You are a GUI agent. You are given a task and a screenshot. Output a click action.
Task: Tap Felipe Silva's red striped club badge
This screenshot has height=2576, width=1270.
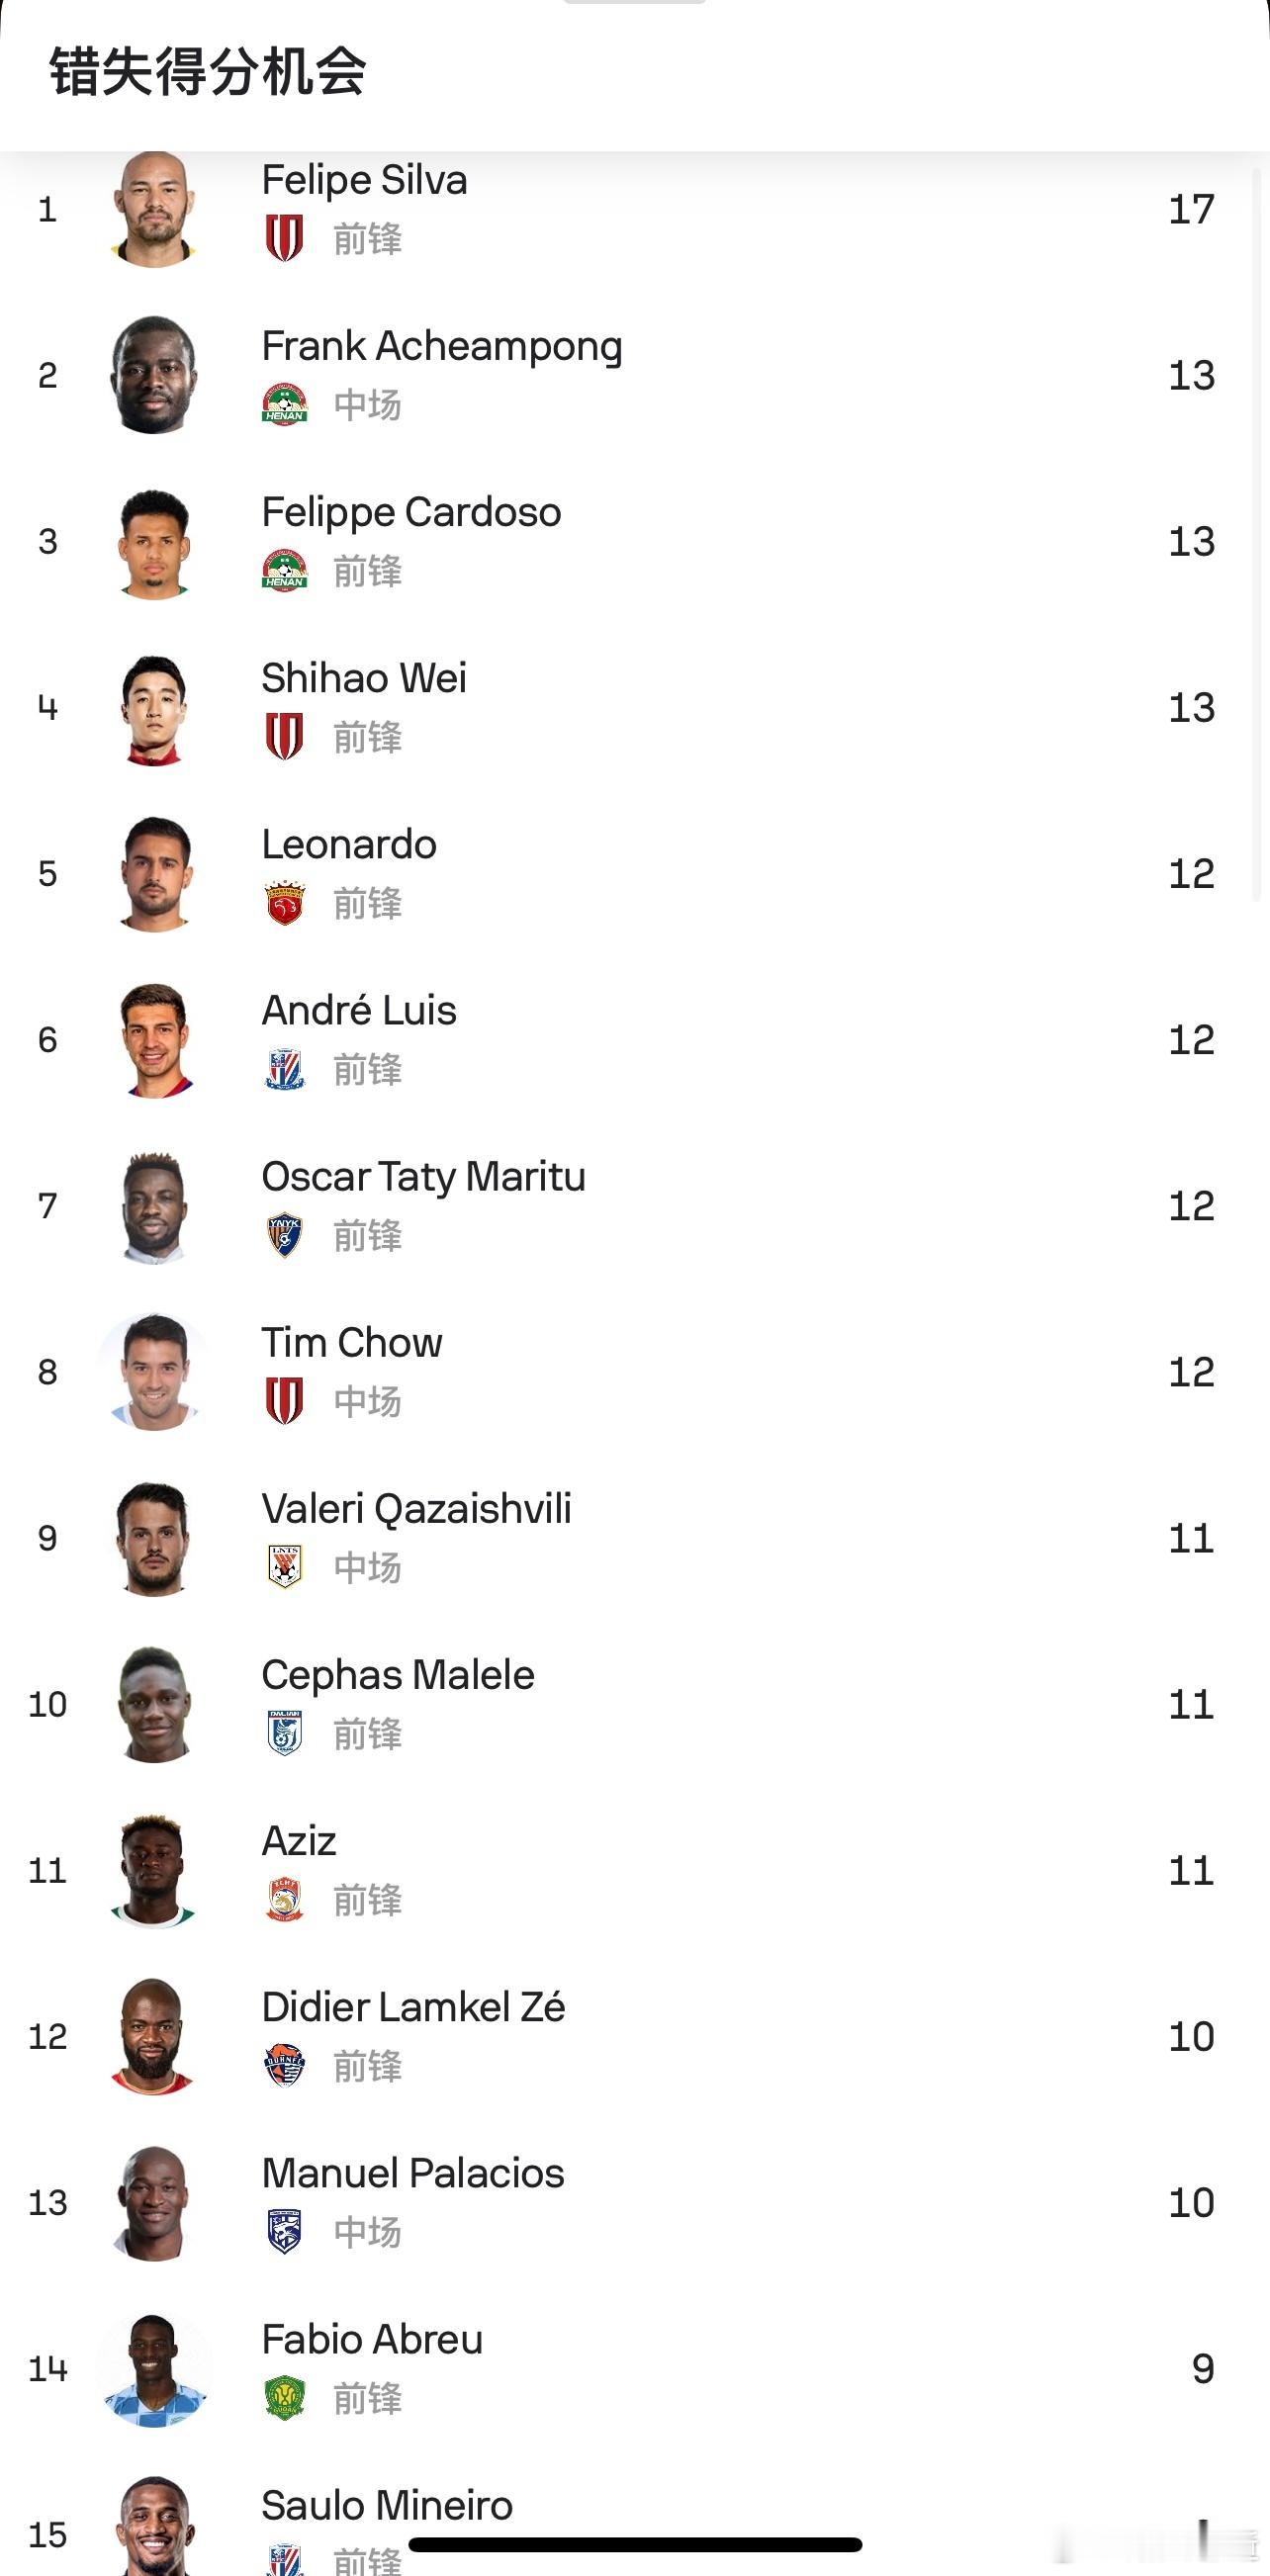click(x=284, y=238)
